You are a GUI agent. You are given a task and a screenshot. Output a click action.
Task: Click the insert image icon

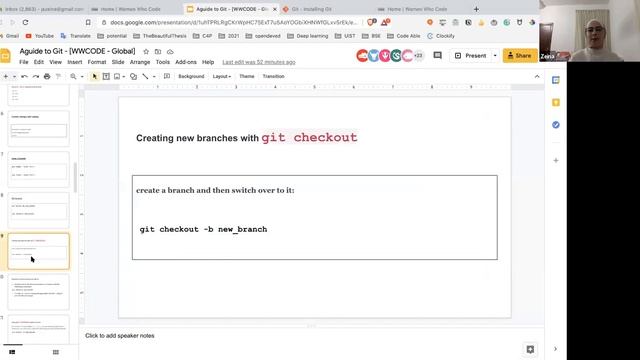point(117,76)
